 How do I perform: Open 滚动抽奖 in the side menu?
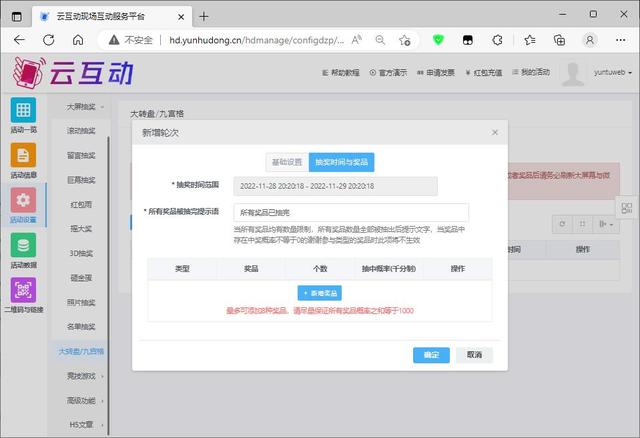tap(81, 131)
